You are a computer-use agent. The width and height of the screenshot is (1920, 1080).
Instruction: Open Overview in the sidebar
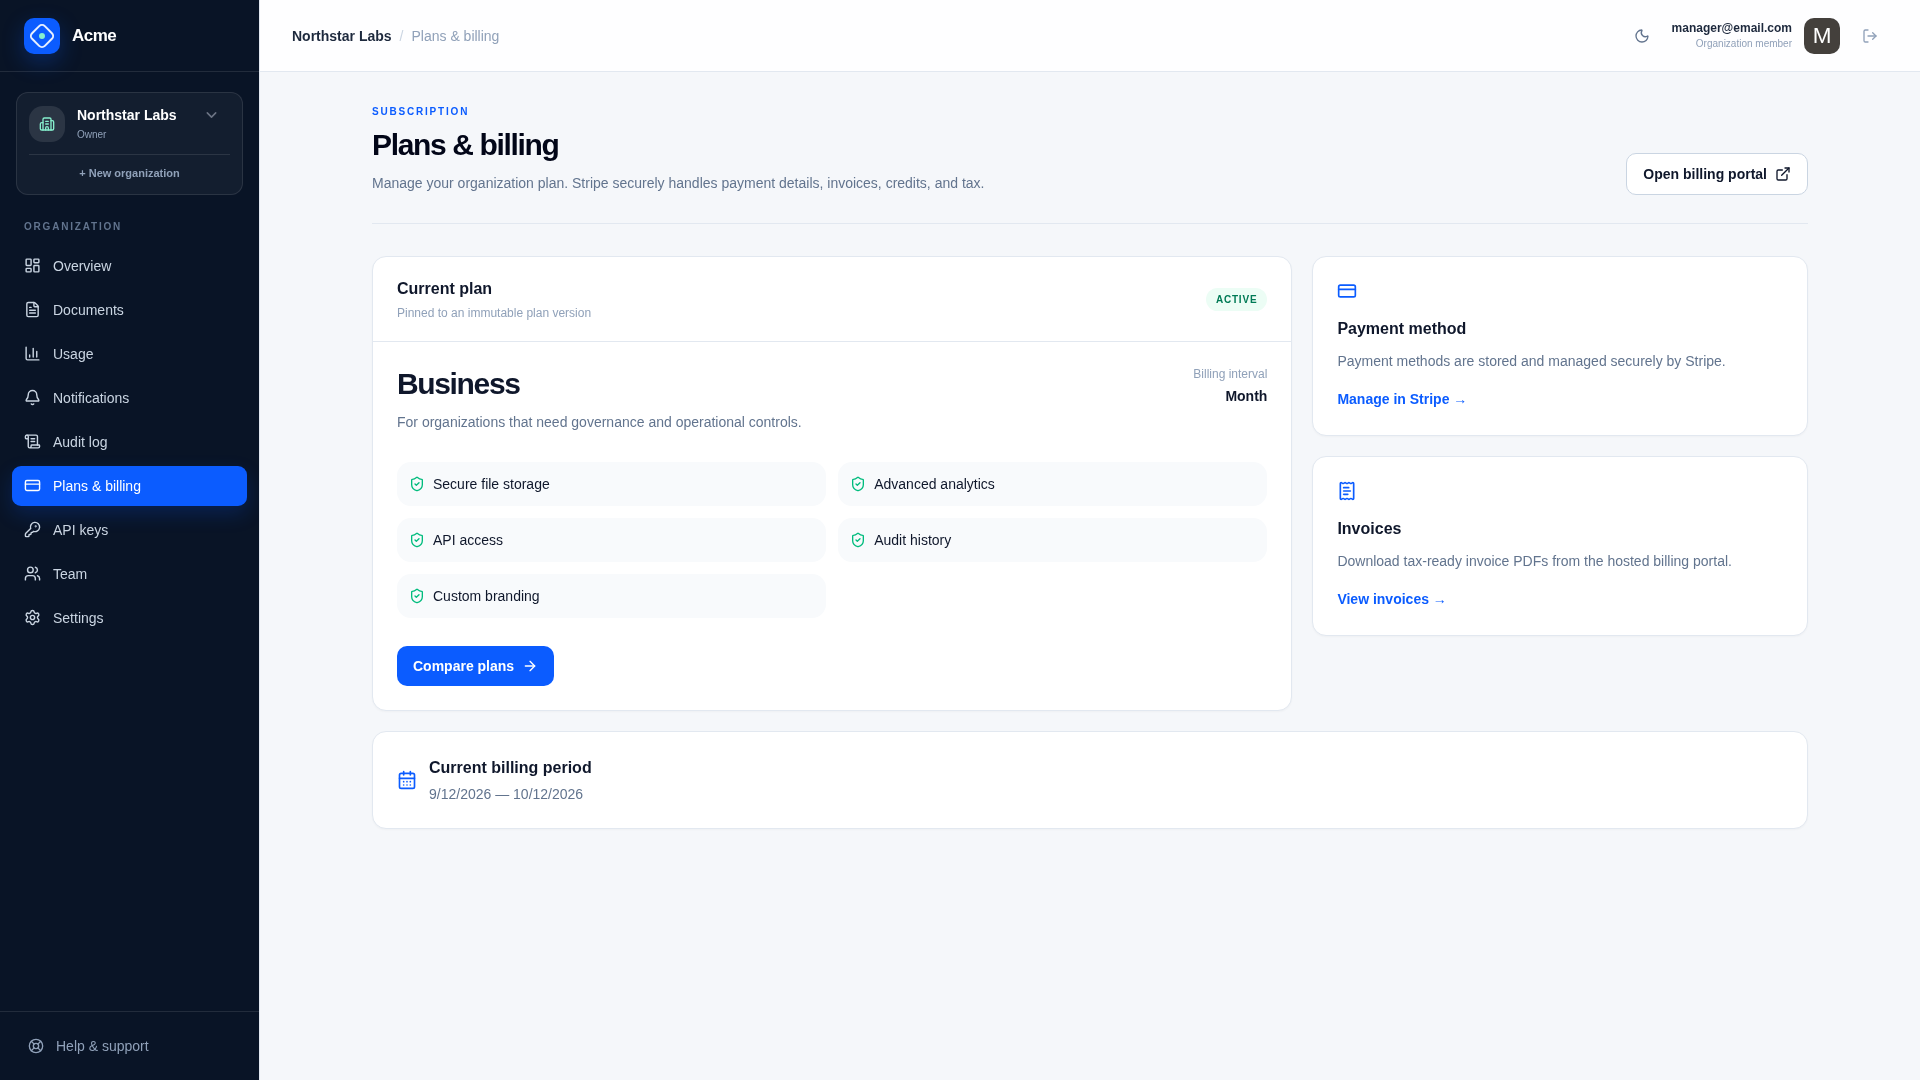129,266
